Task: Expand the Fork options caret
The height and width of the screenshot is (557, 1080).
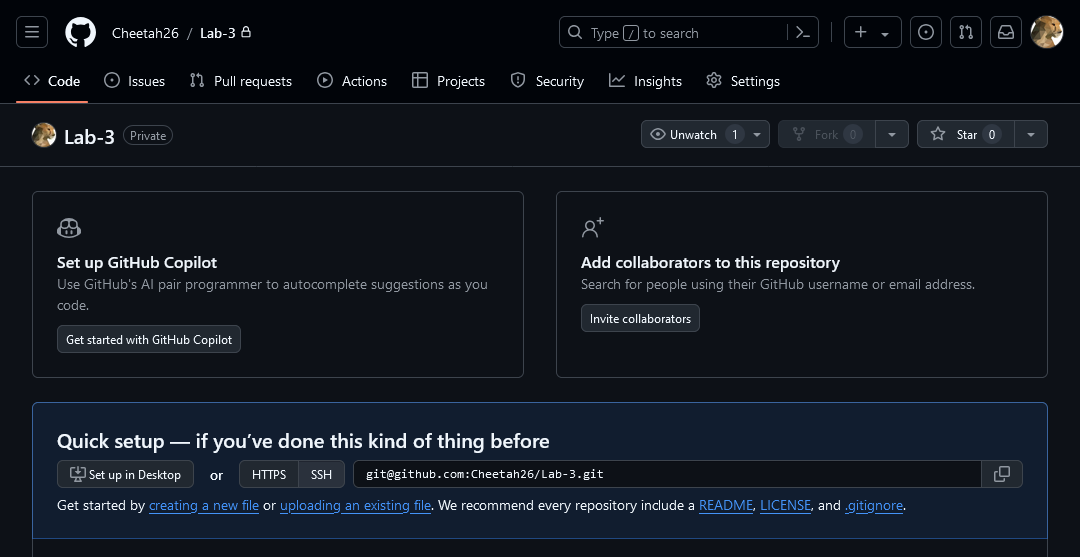Action: tap(892, 134)
